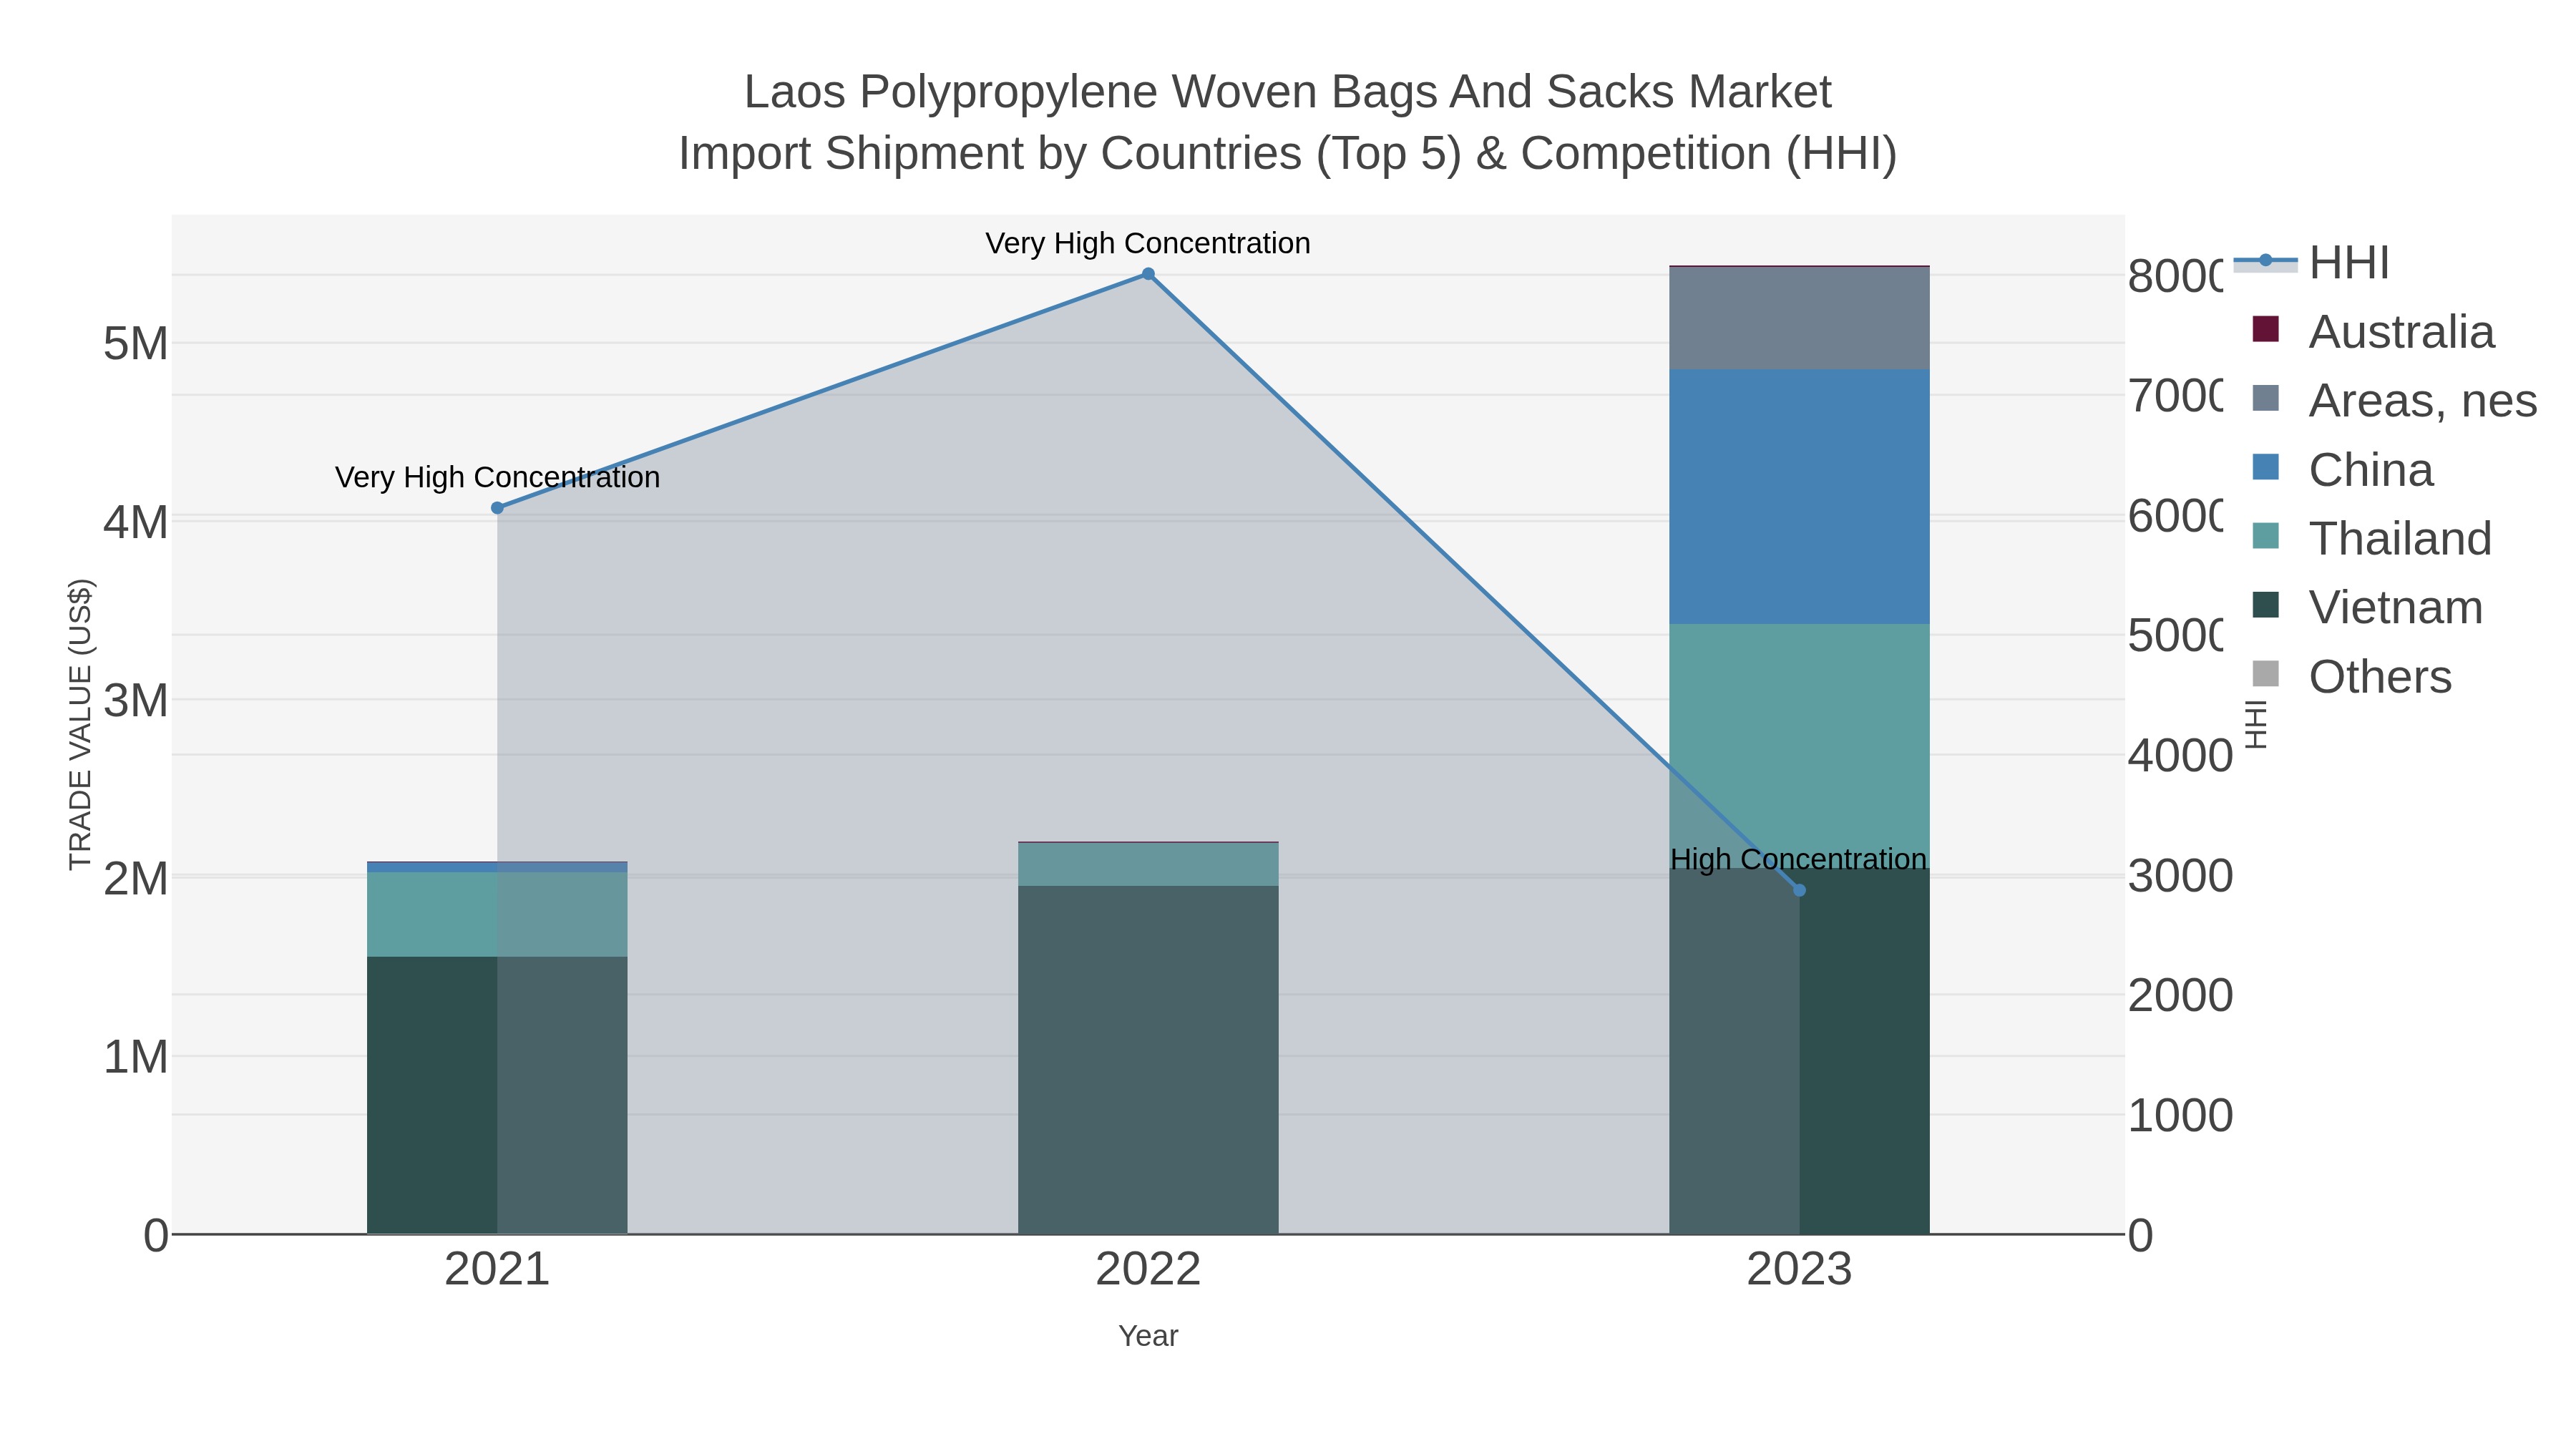Image resolution: width=2576 pixels, height=1449 pixels.
Task: Toggle Vietnam legend entry
Action: [2367, 607]
